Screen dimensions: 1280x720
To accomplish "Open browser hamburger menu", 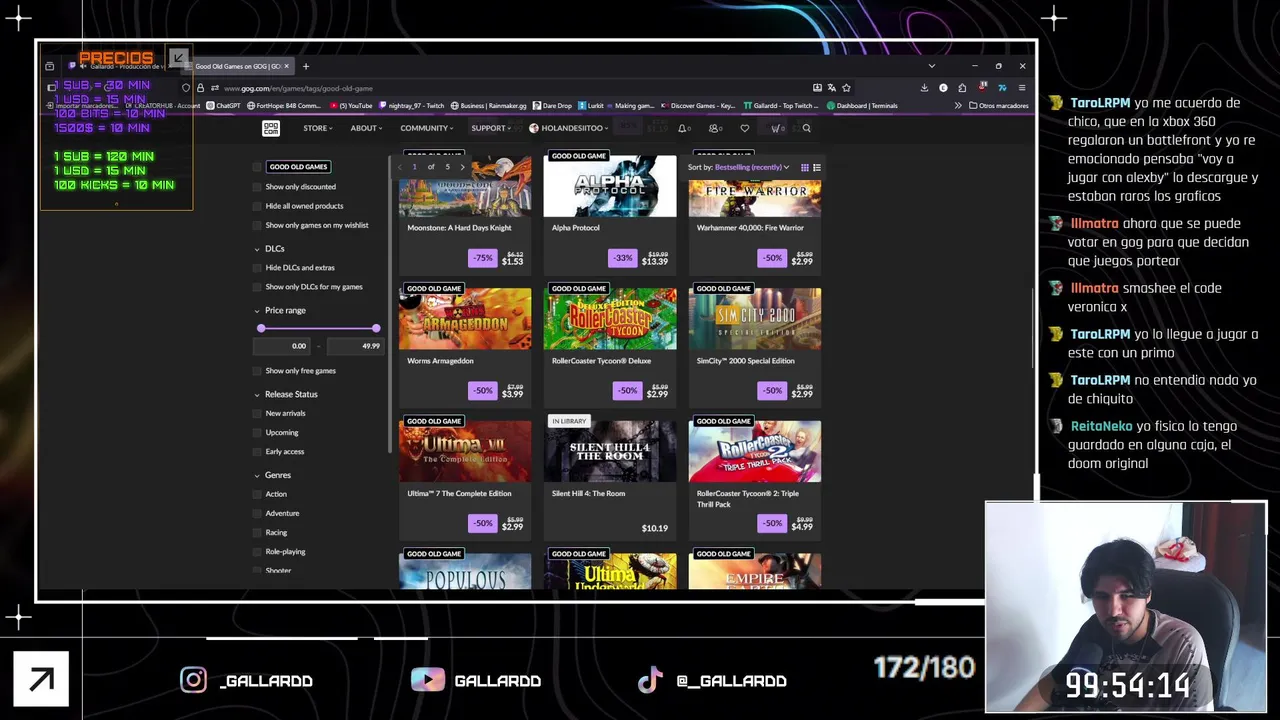I will point(1021,88).
